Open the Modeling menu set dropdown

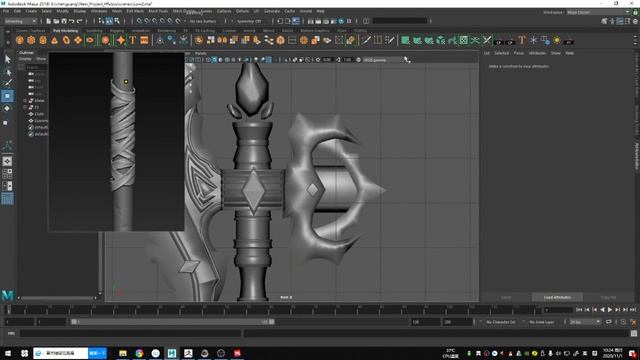coord(21,21)
